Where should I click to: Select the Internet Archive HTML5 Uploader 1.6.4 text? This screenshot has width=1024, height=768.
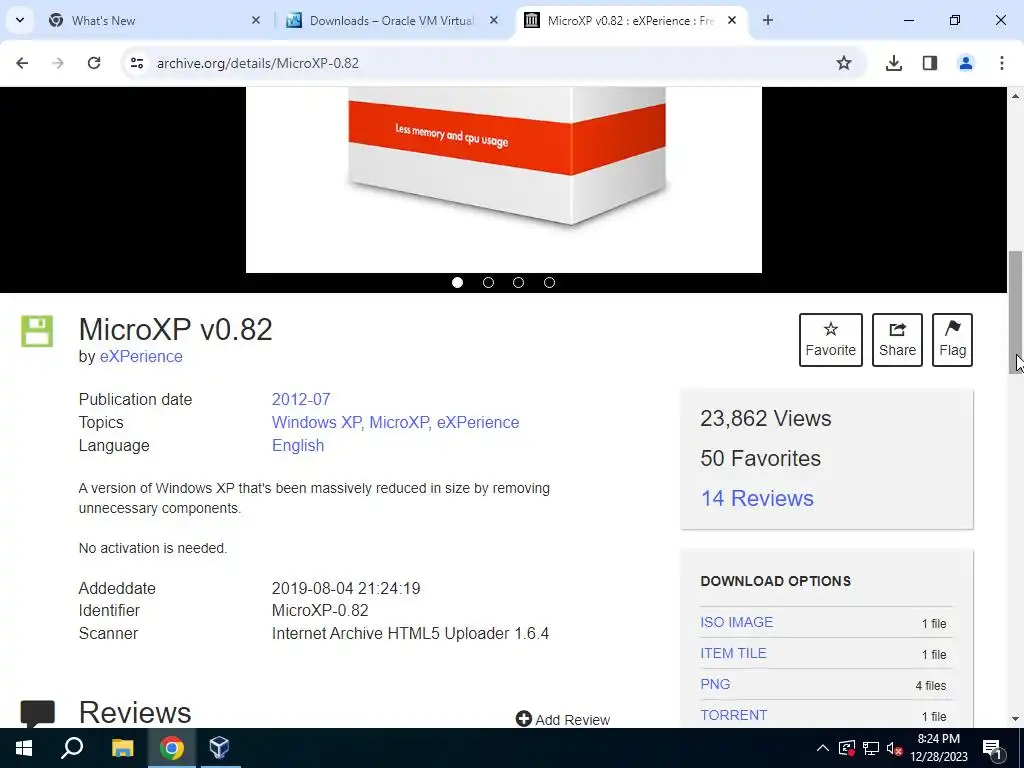[x=410, y=633]
